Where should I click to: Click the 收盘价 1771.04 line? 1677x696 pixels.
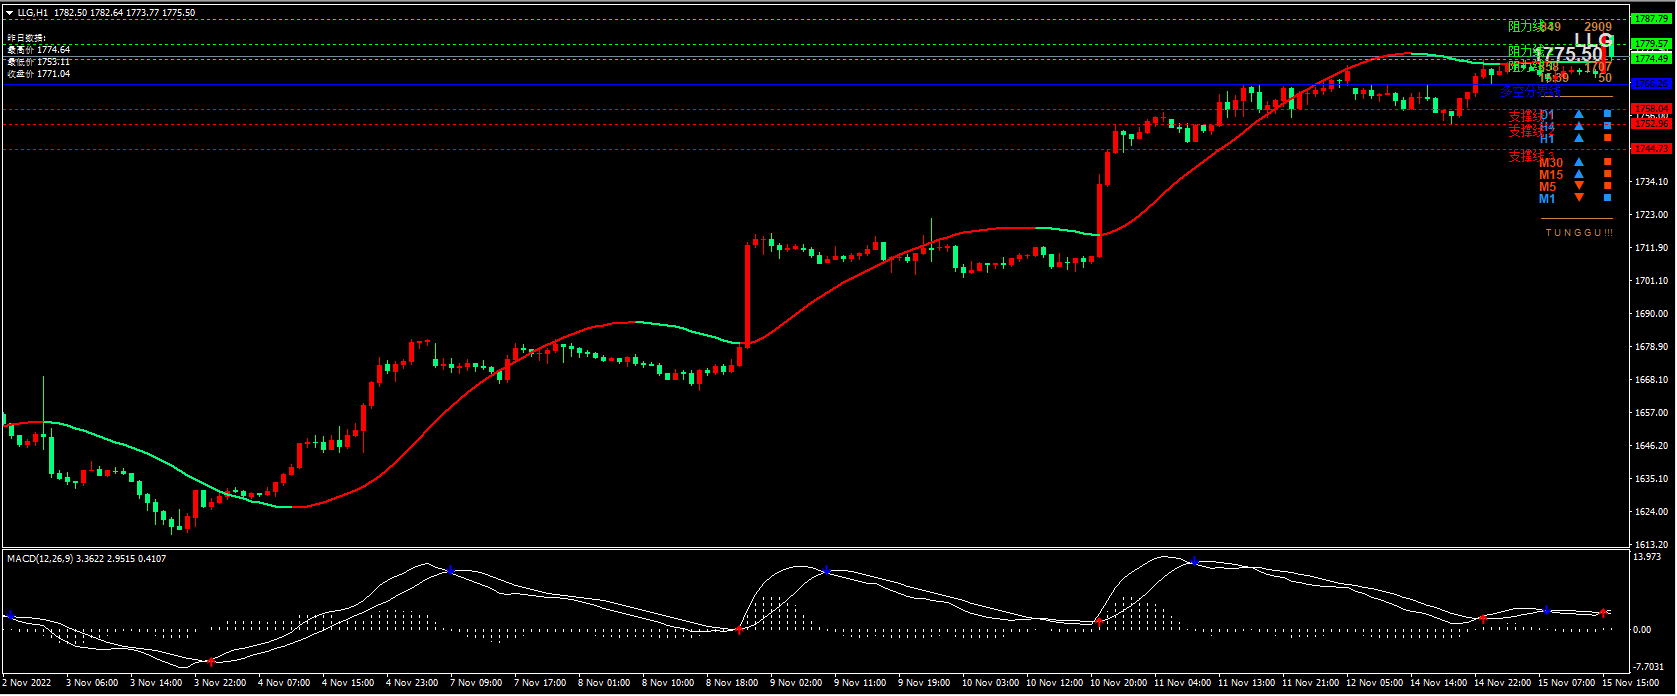click(38, 74)
